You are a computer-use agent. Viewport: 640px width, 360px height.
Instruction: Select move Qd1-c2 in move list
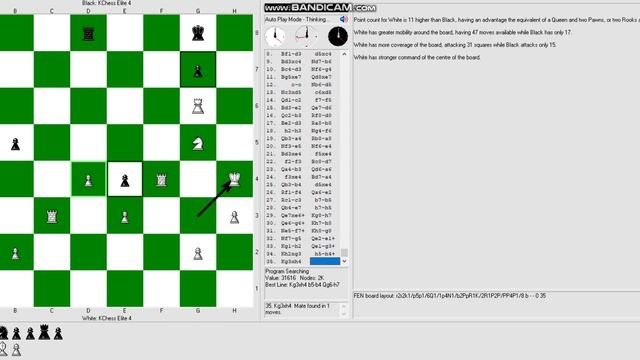[291, 100]
